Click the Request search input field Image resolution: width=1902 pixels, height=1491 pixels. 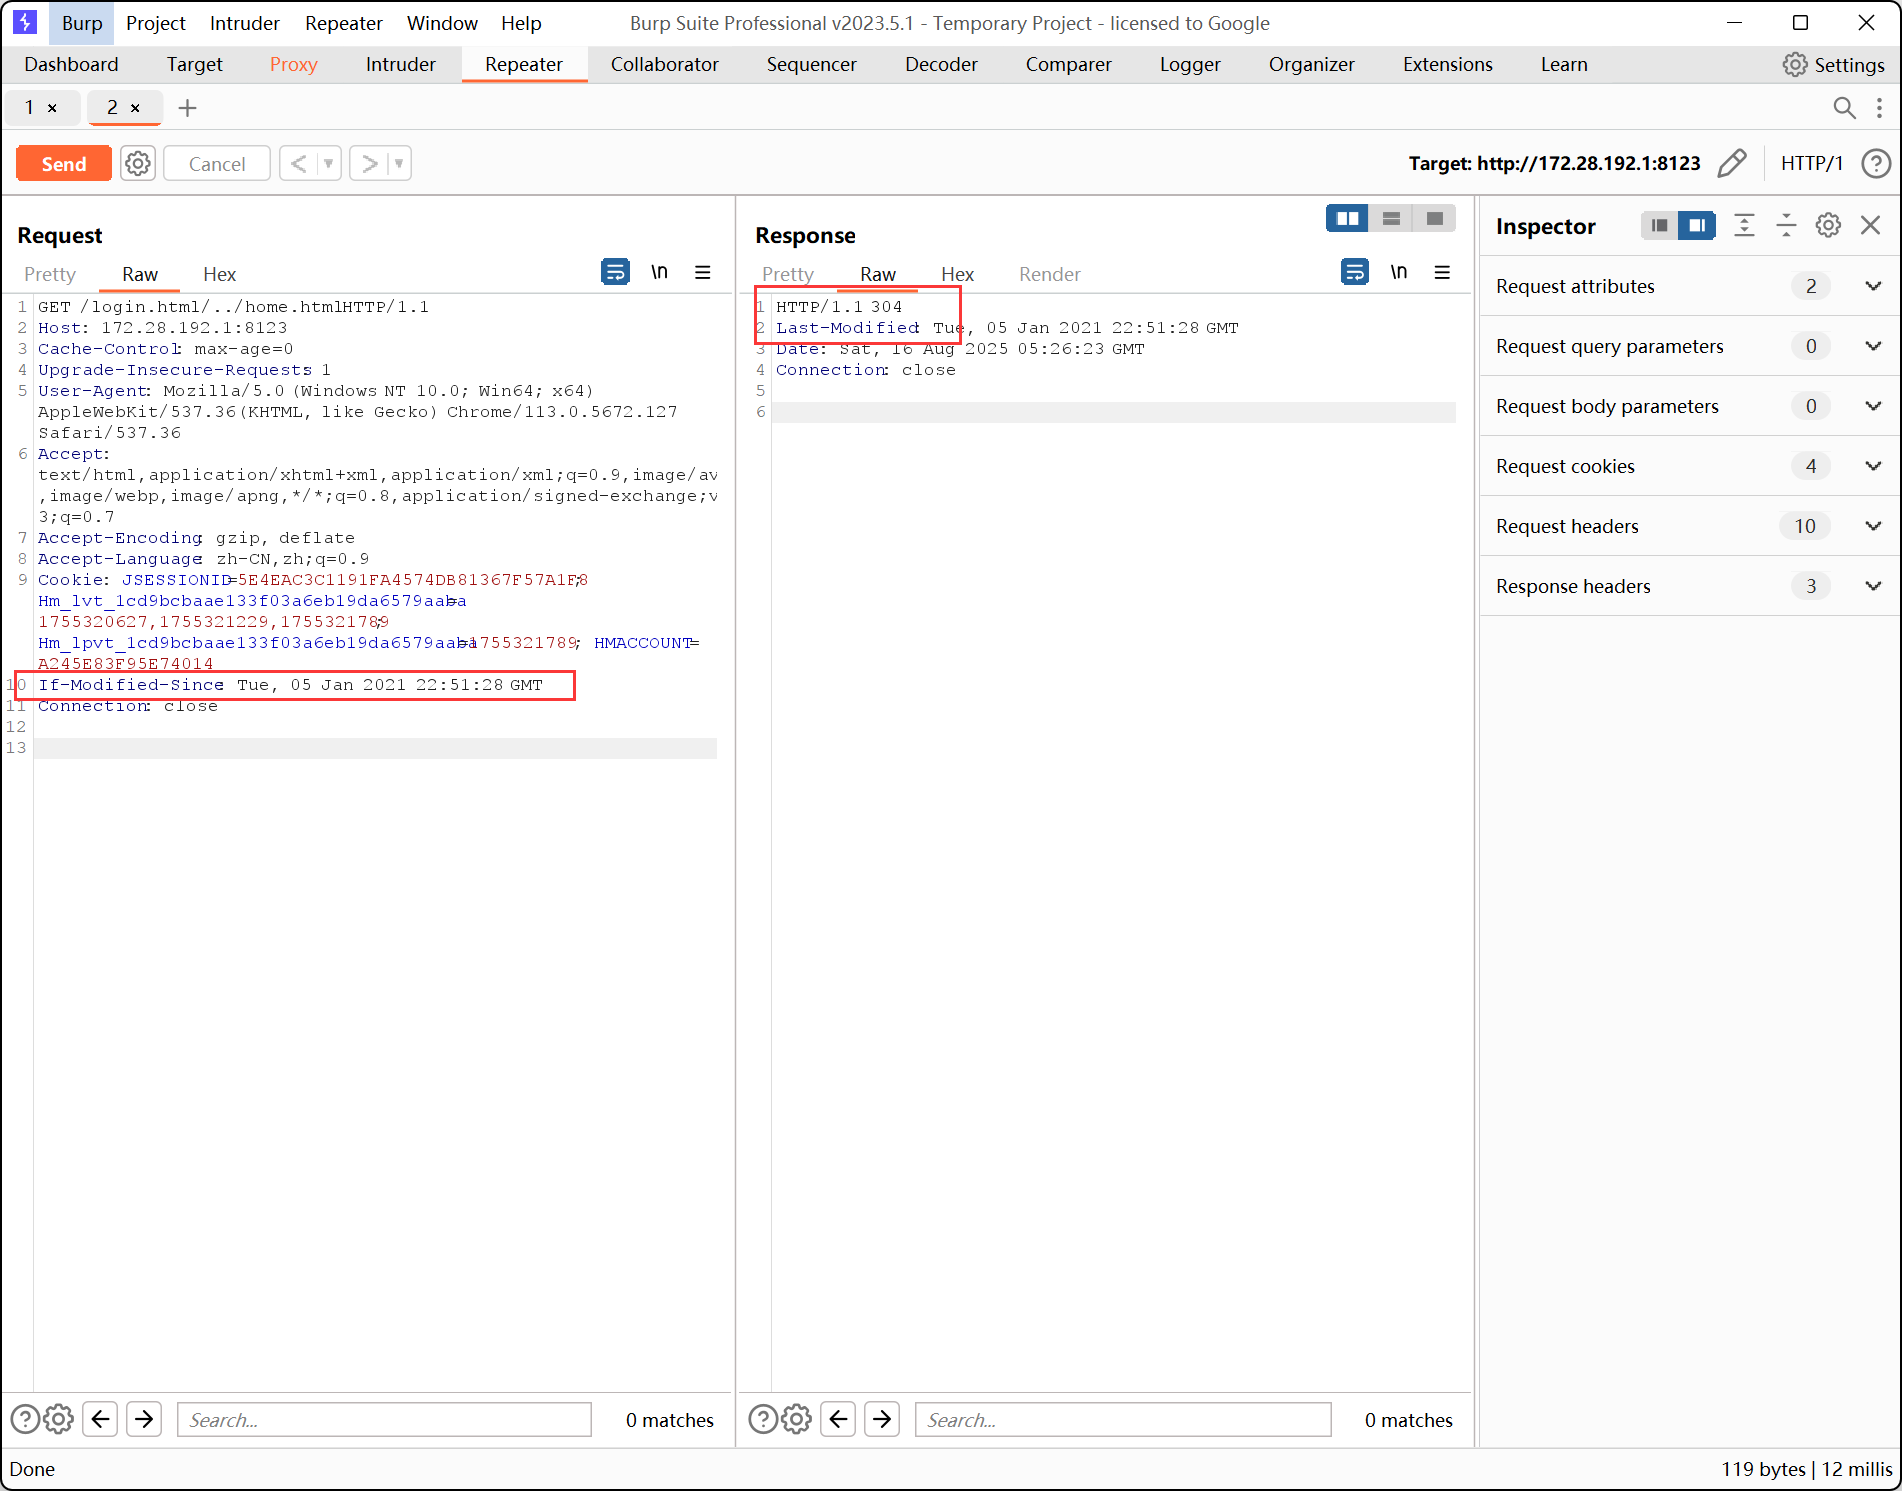[384, 1420]
